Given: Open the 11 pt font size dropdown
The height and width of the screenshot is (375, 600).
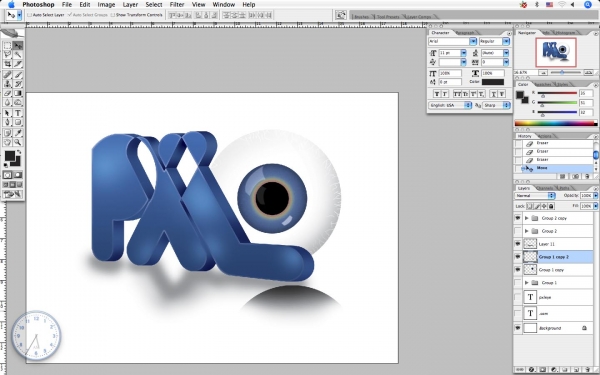Looking at the screenshot, I should [x=463, y=53].
